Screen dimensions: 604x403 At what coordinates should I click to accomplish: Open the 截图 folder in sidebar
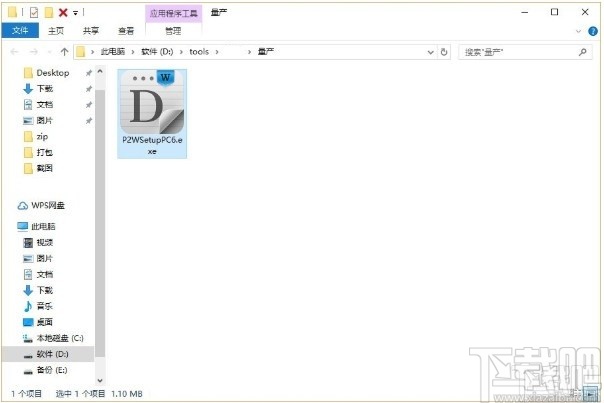(x=45, y=168)
